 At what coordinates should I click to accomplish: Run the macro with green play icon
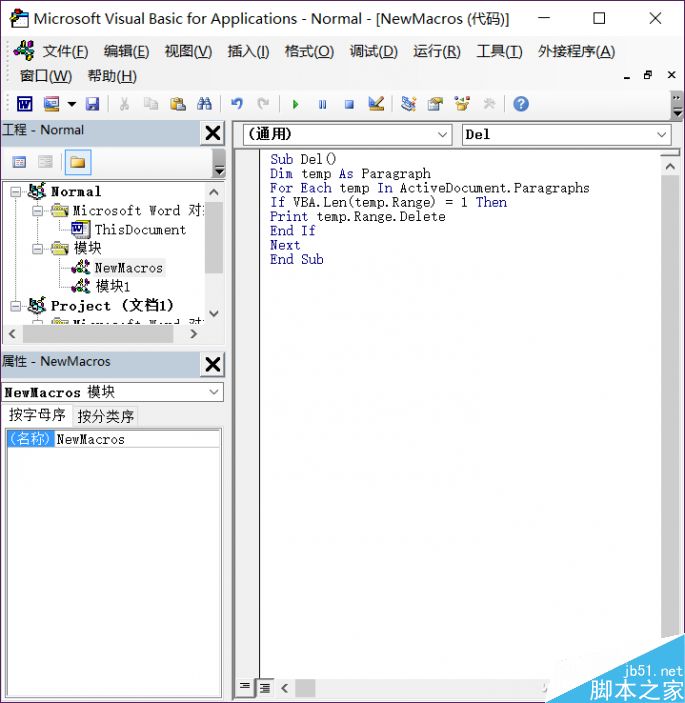tap(295, 104)
